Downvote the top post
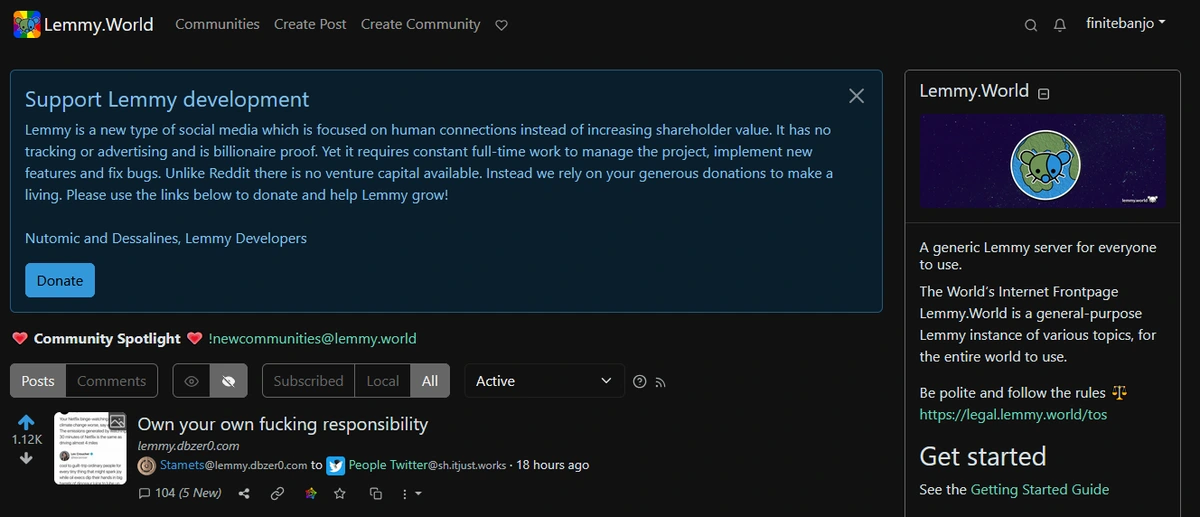Image resolution: width=1200 pixels, height=517 pixels. point(27,458)
